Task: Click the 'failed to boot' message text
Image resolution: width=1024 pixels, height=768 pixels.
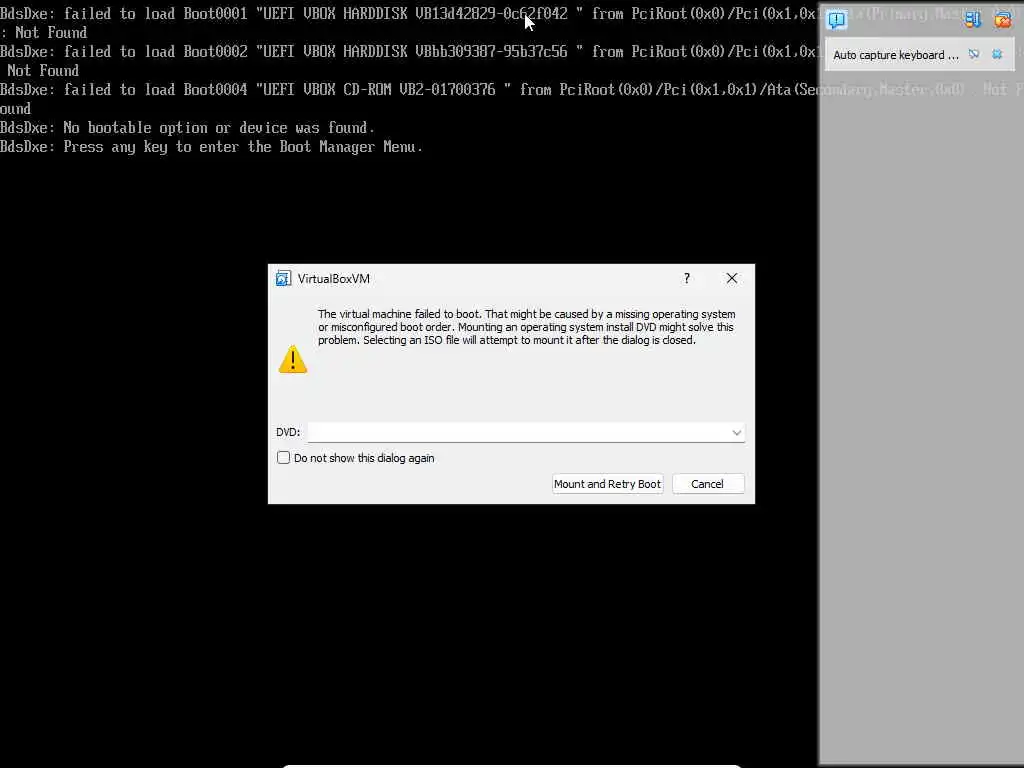Action: [x=526, y=327]
